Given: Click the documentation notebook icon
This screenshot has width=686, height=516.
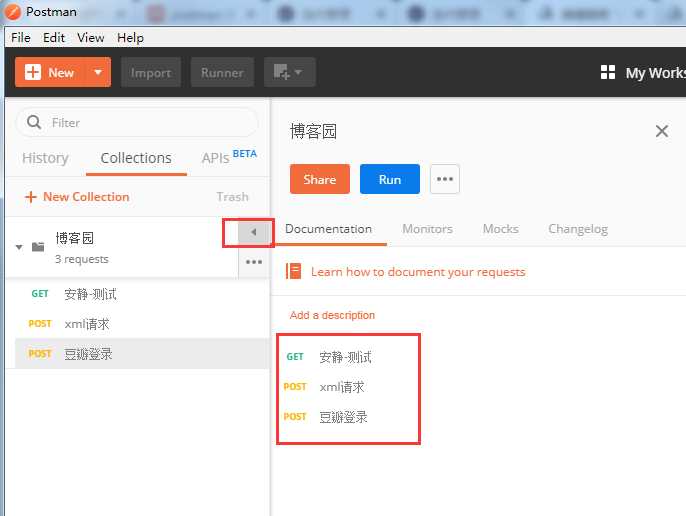Looking at the screenshot, I should [294, 271].
